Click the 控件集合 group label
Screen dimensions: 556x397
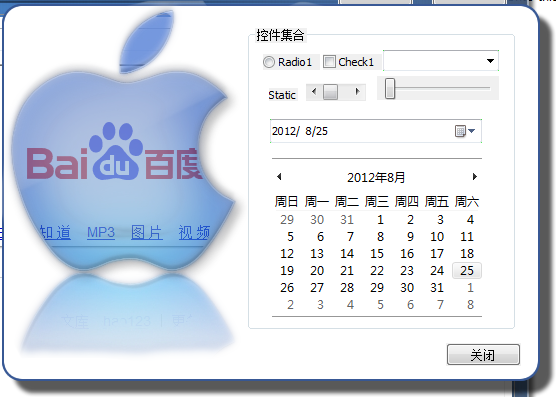(280, 35)
